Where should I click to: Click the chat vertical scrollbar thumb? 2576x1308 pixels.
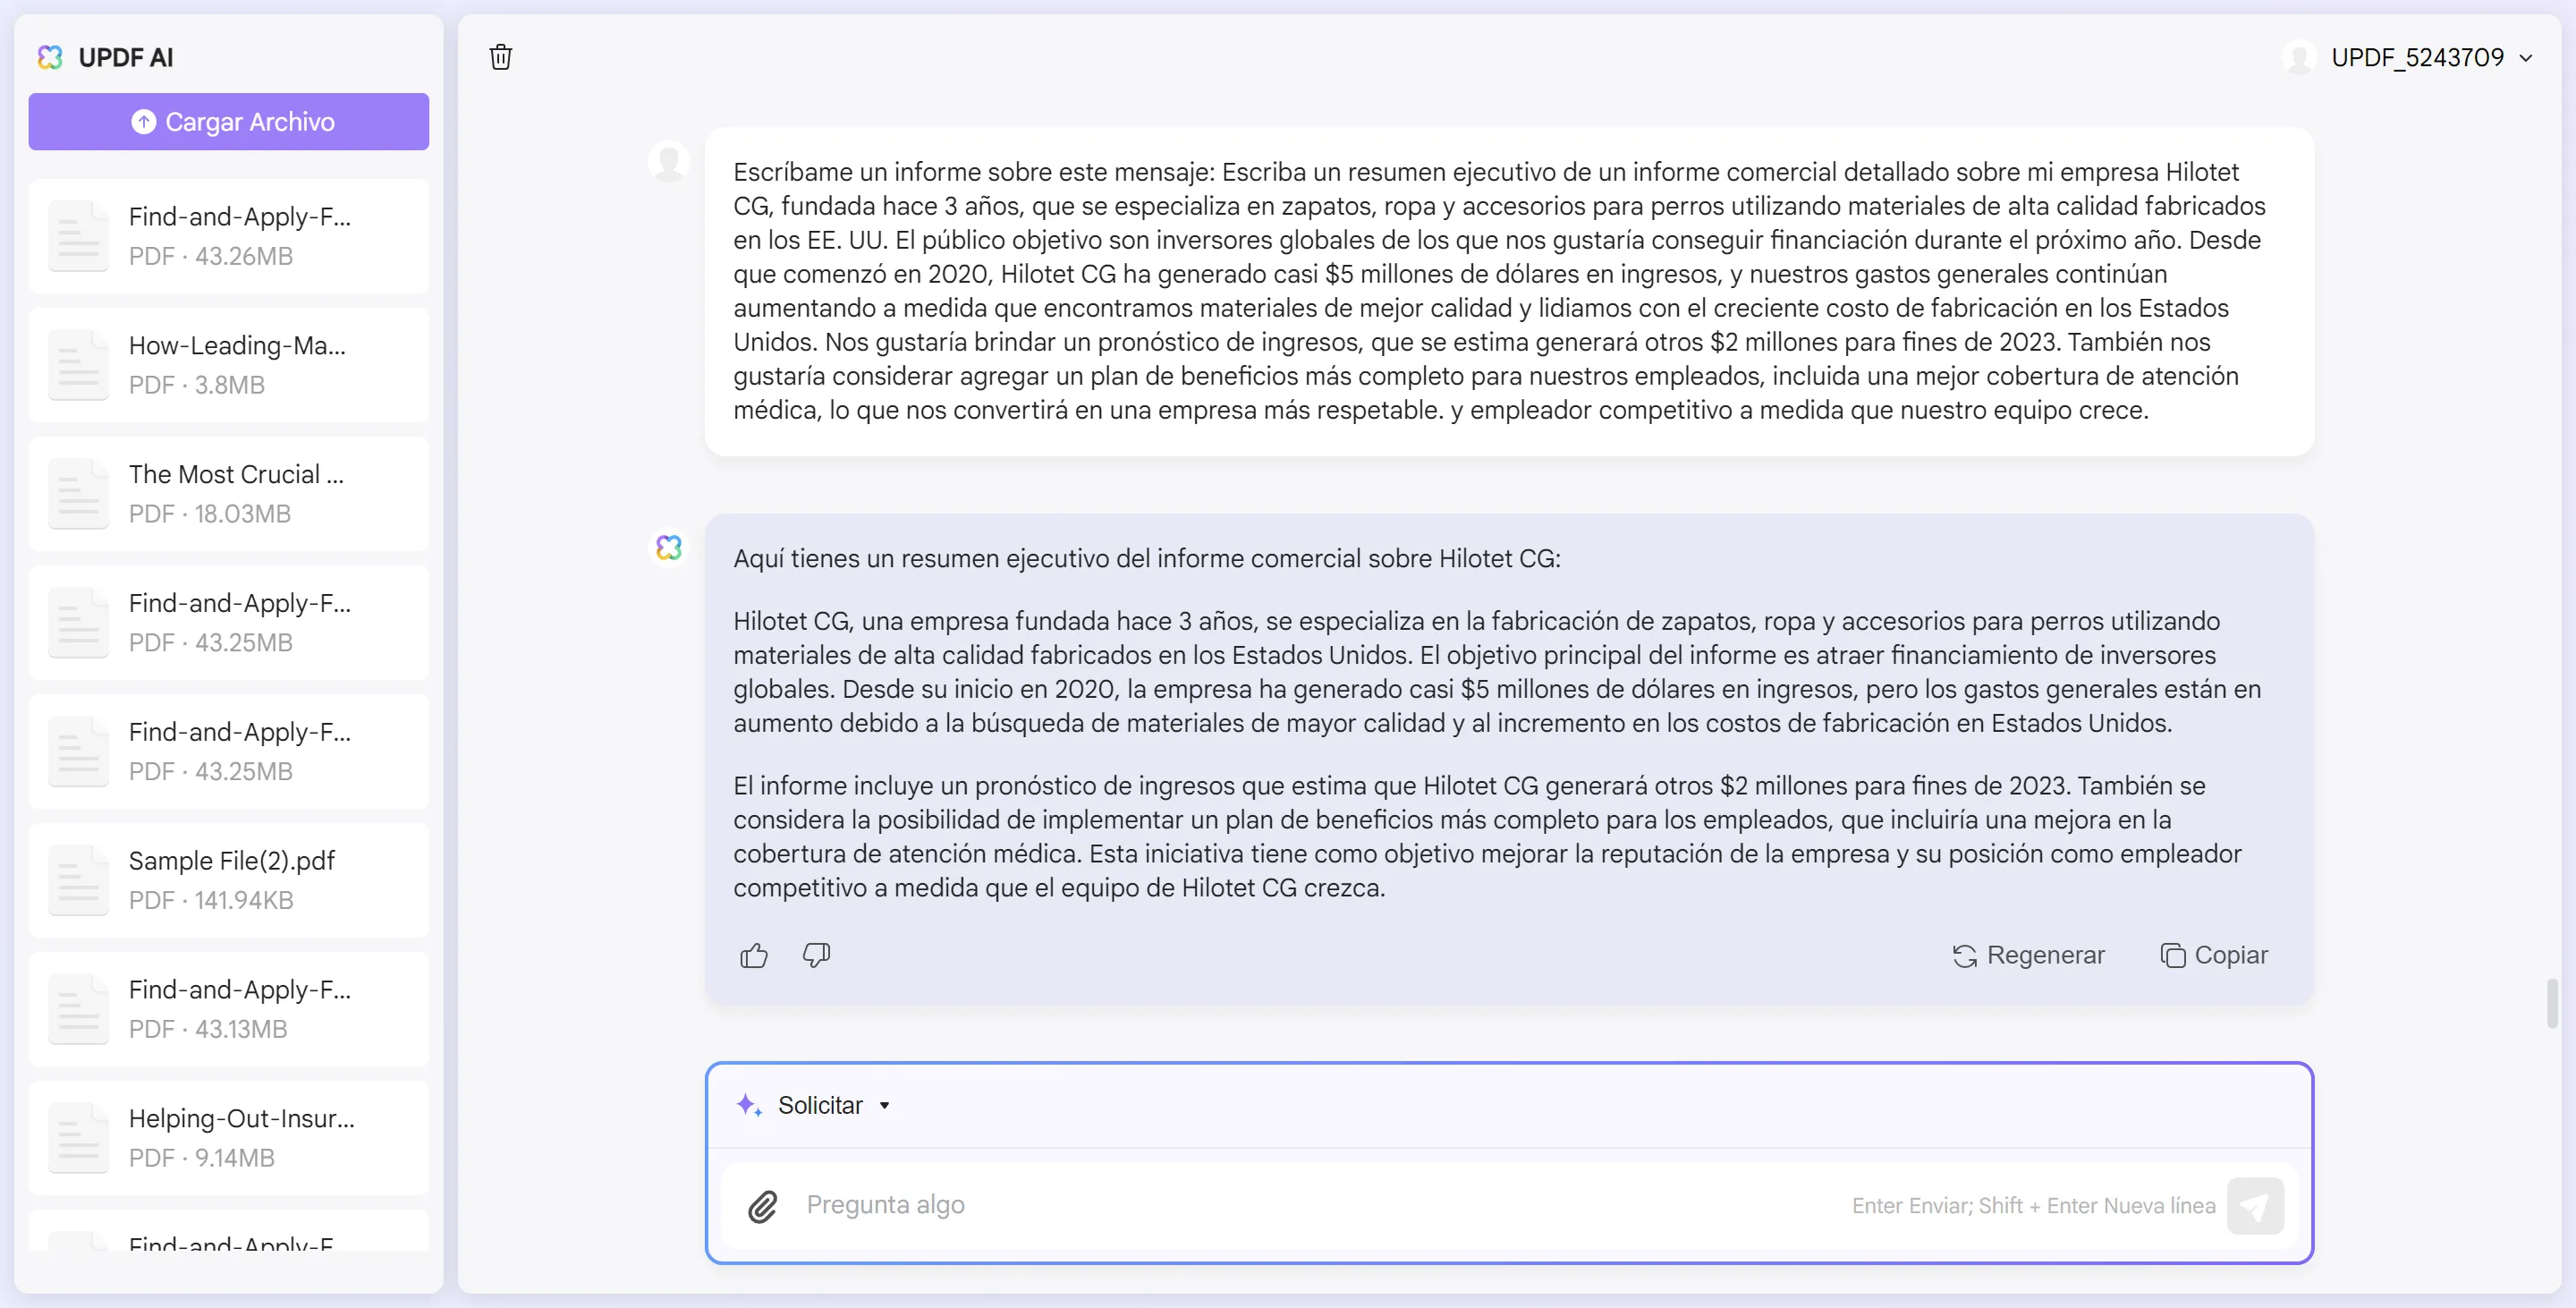point(2552,1003)
